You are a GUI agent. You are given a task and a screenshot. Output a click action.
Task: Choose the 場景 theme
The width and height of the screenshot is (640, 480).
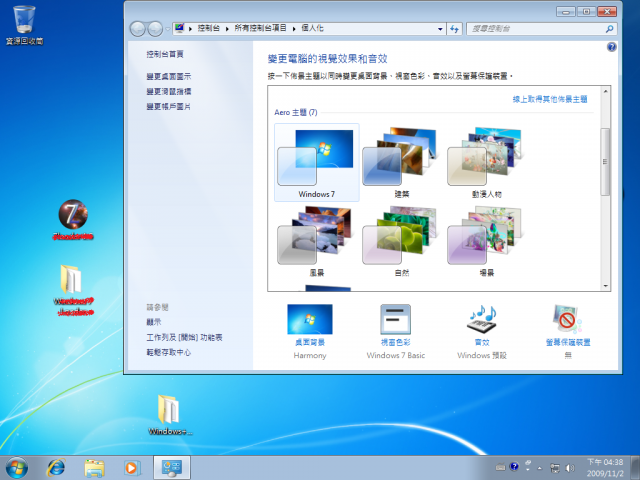pos(486,242)
